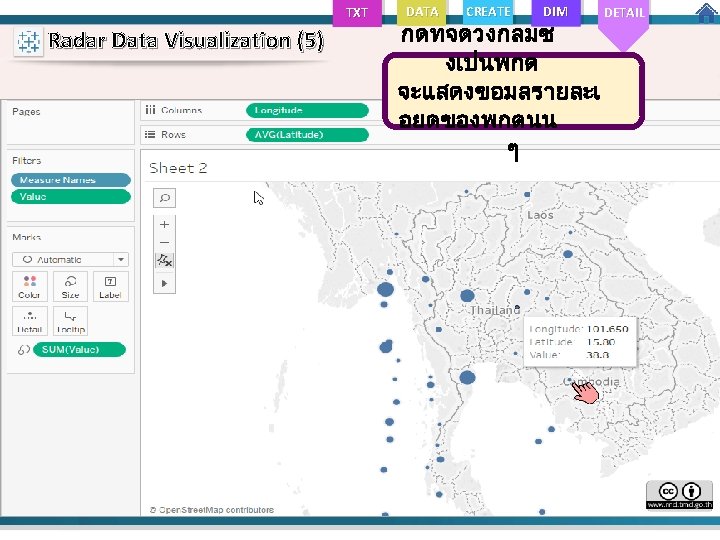Image resolution: width=720 pixels, height=540 pixels.
Task: Click large circle mark near Thailand label
Action: pyautogui.click(x=467, y=296)
